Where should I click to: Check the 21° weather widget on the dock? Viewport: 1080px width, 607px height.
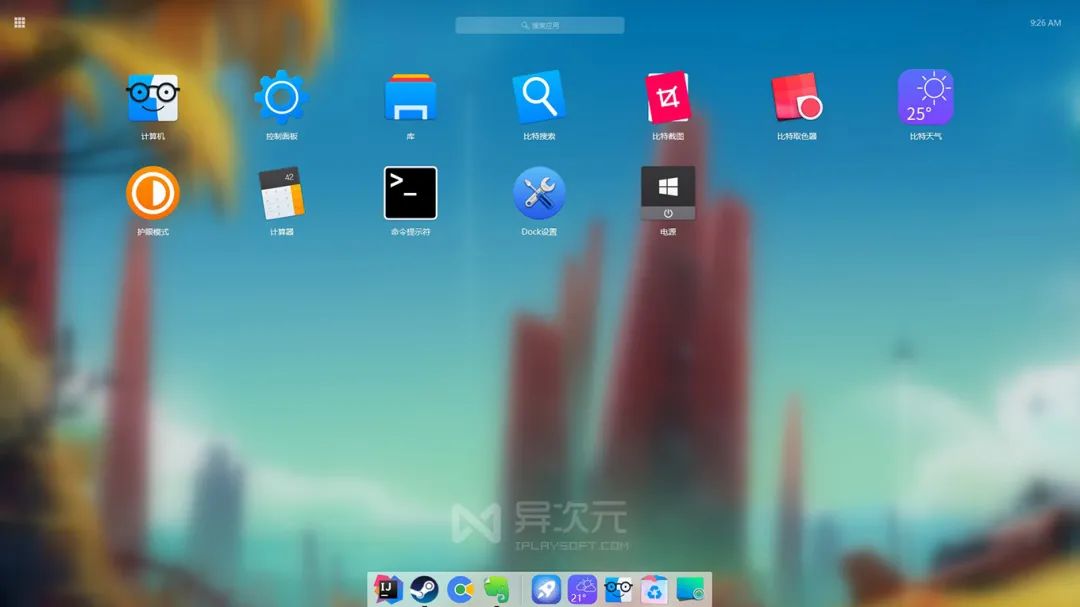(x=581, y=590)
